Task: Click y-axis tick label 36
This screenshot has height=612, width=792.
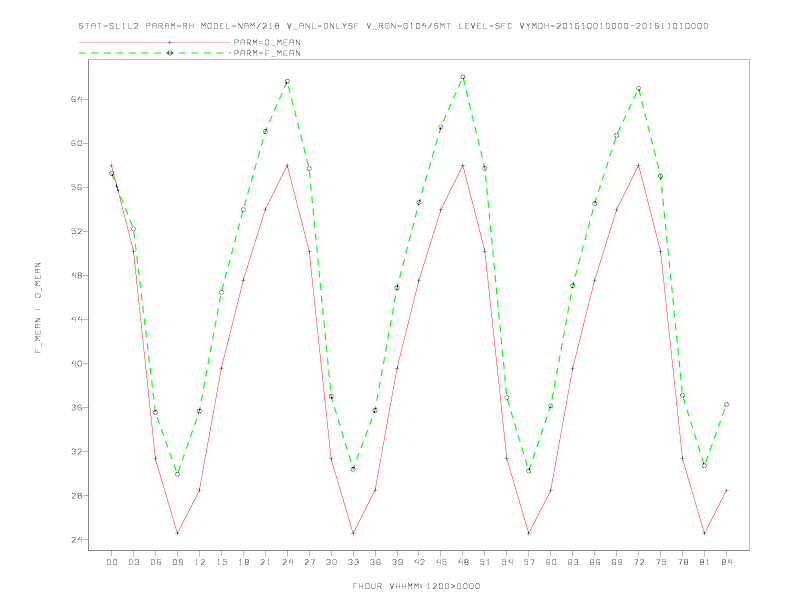Action: [77, 407]
